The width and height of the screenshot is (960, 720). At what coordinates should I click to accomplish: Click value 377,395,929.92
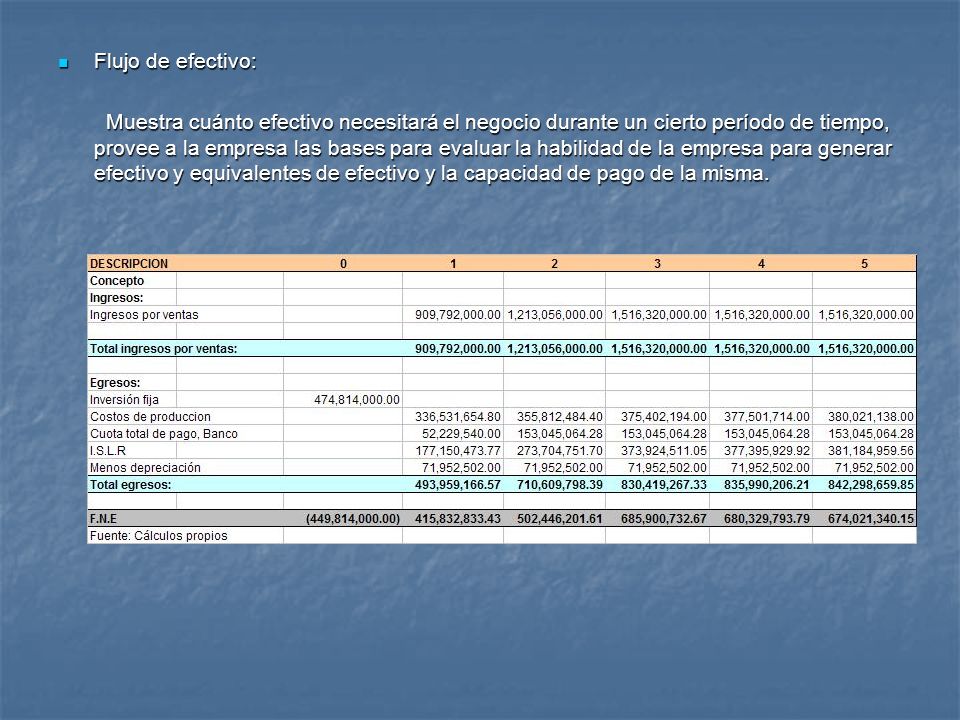[x=767, y=451]
